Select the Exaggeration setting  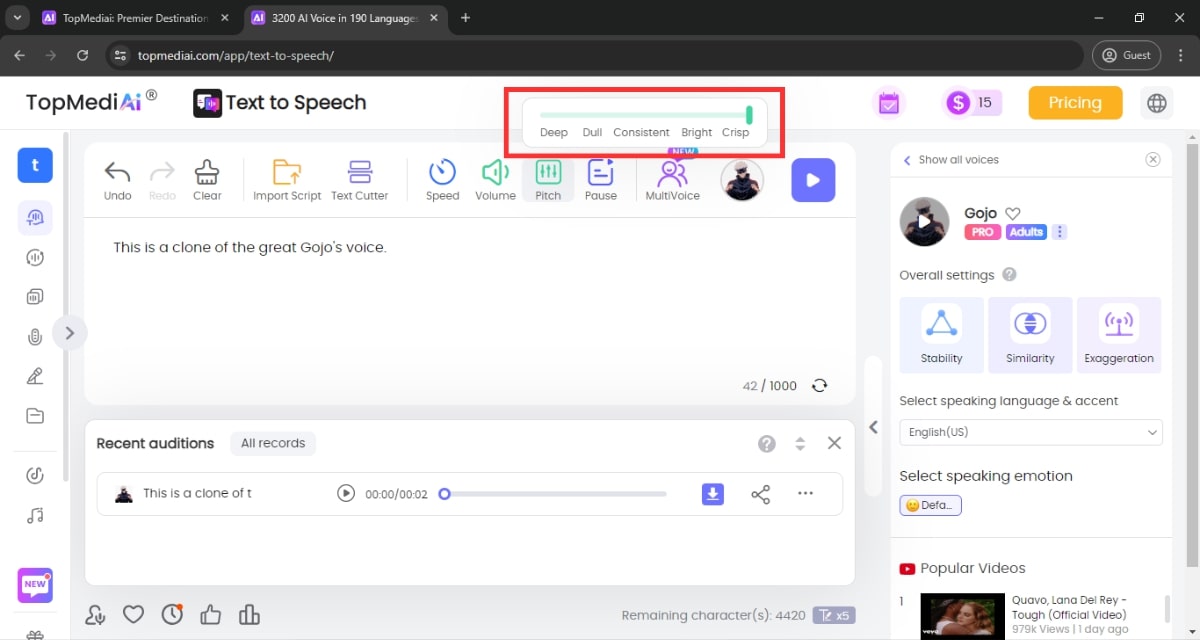click(x=1118, y=335)
